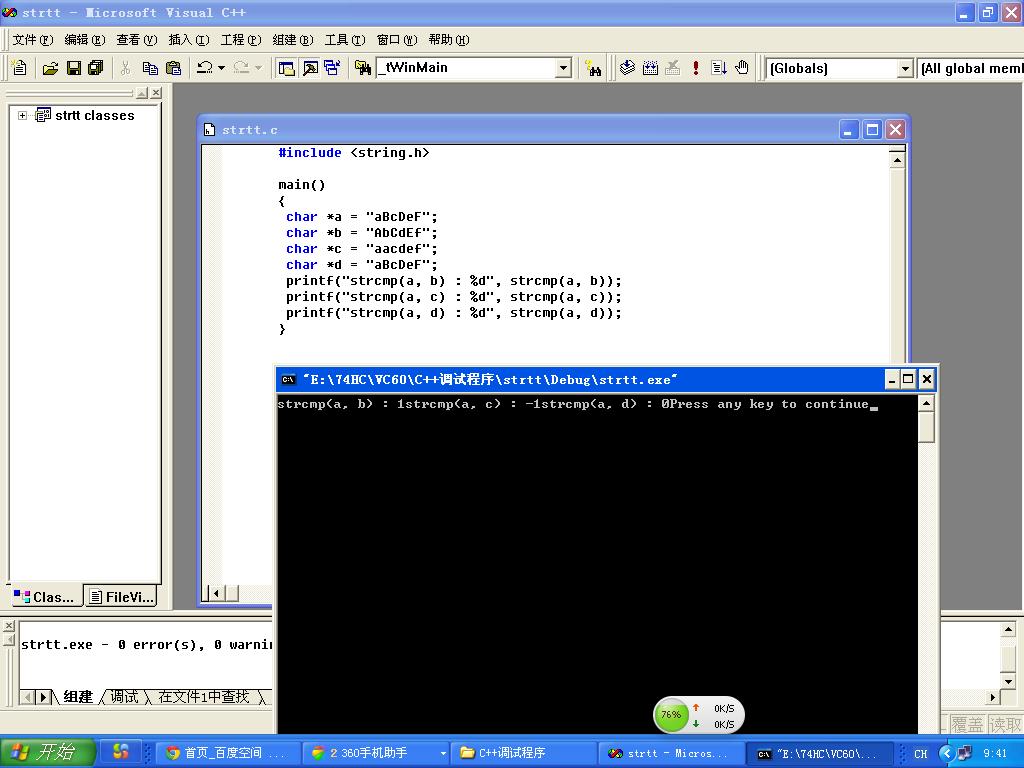Click the 76% green network monitor widget
Image resolution: width=1024 pixels, height=768 pixels.
(699, 715)
